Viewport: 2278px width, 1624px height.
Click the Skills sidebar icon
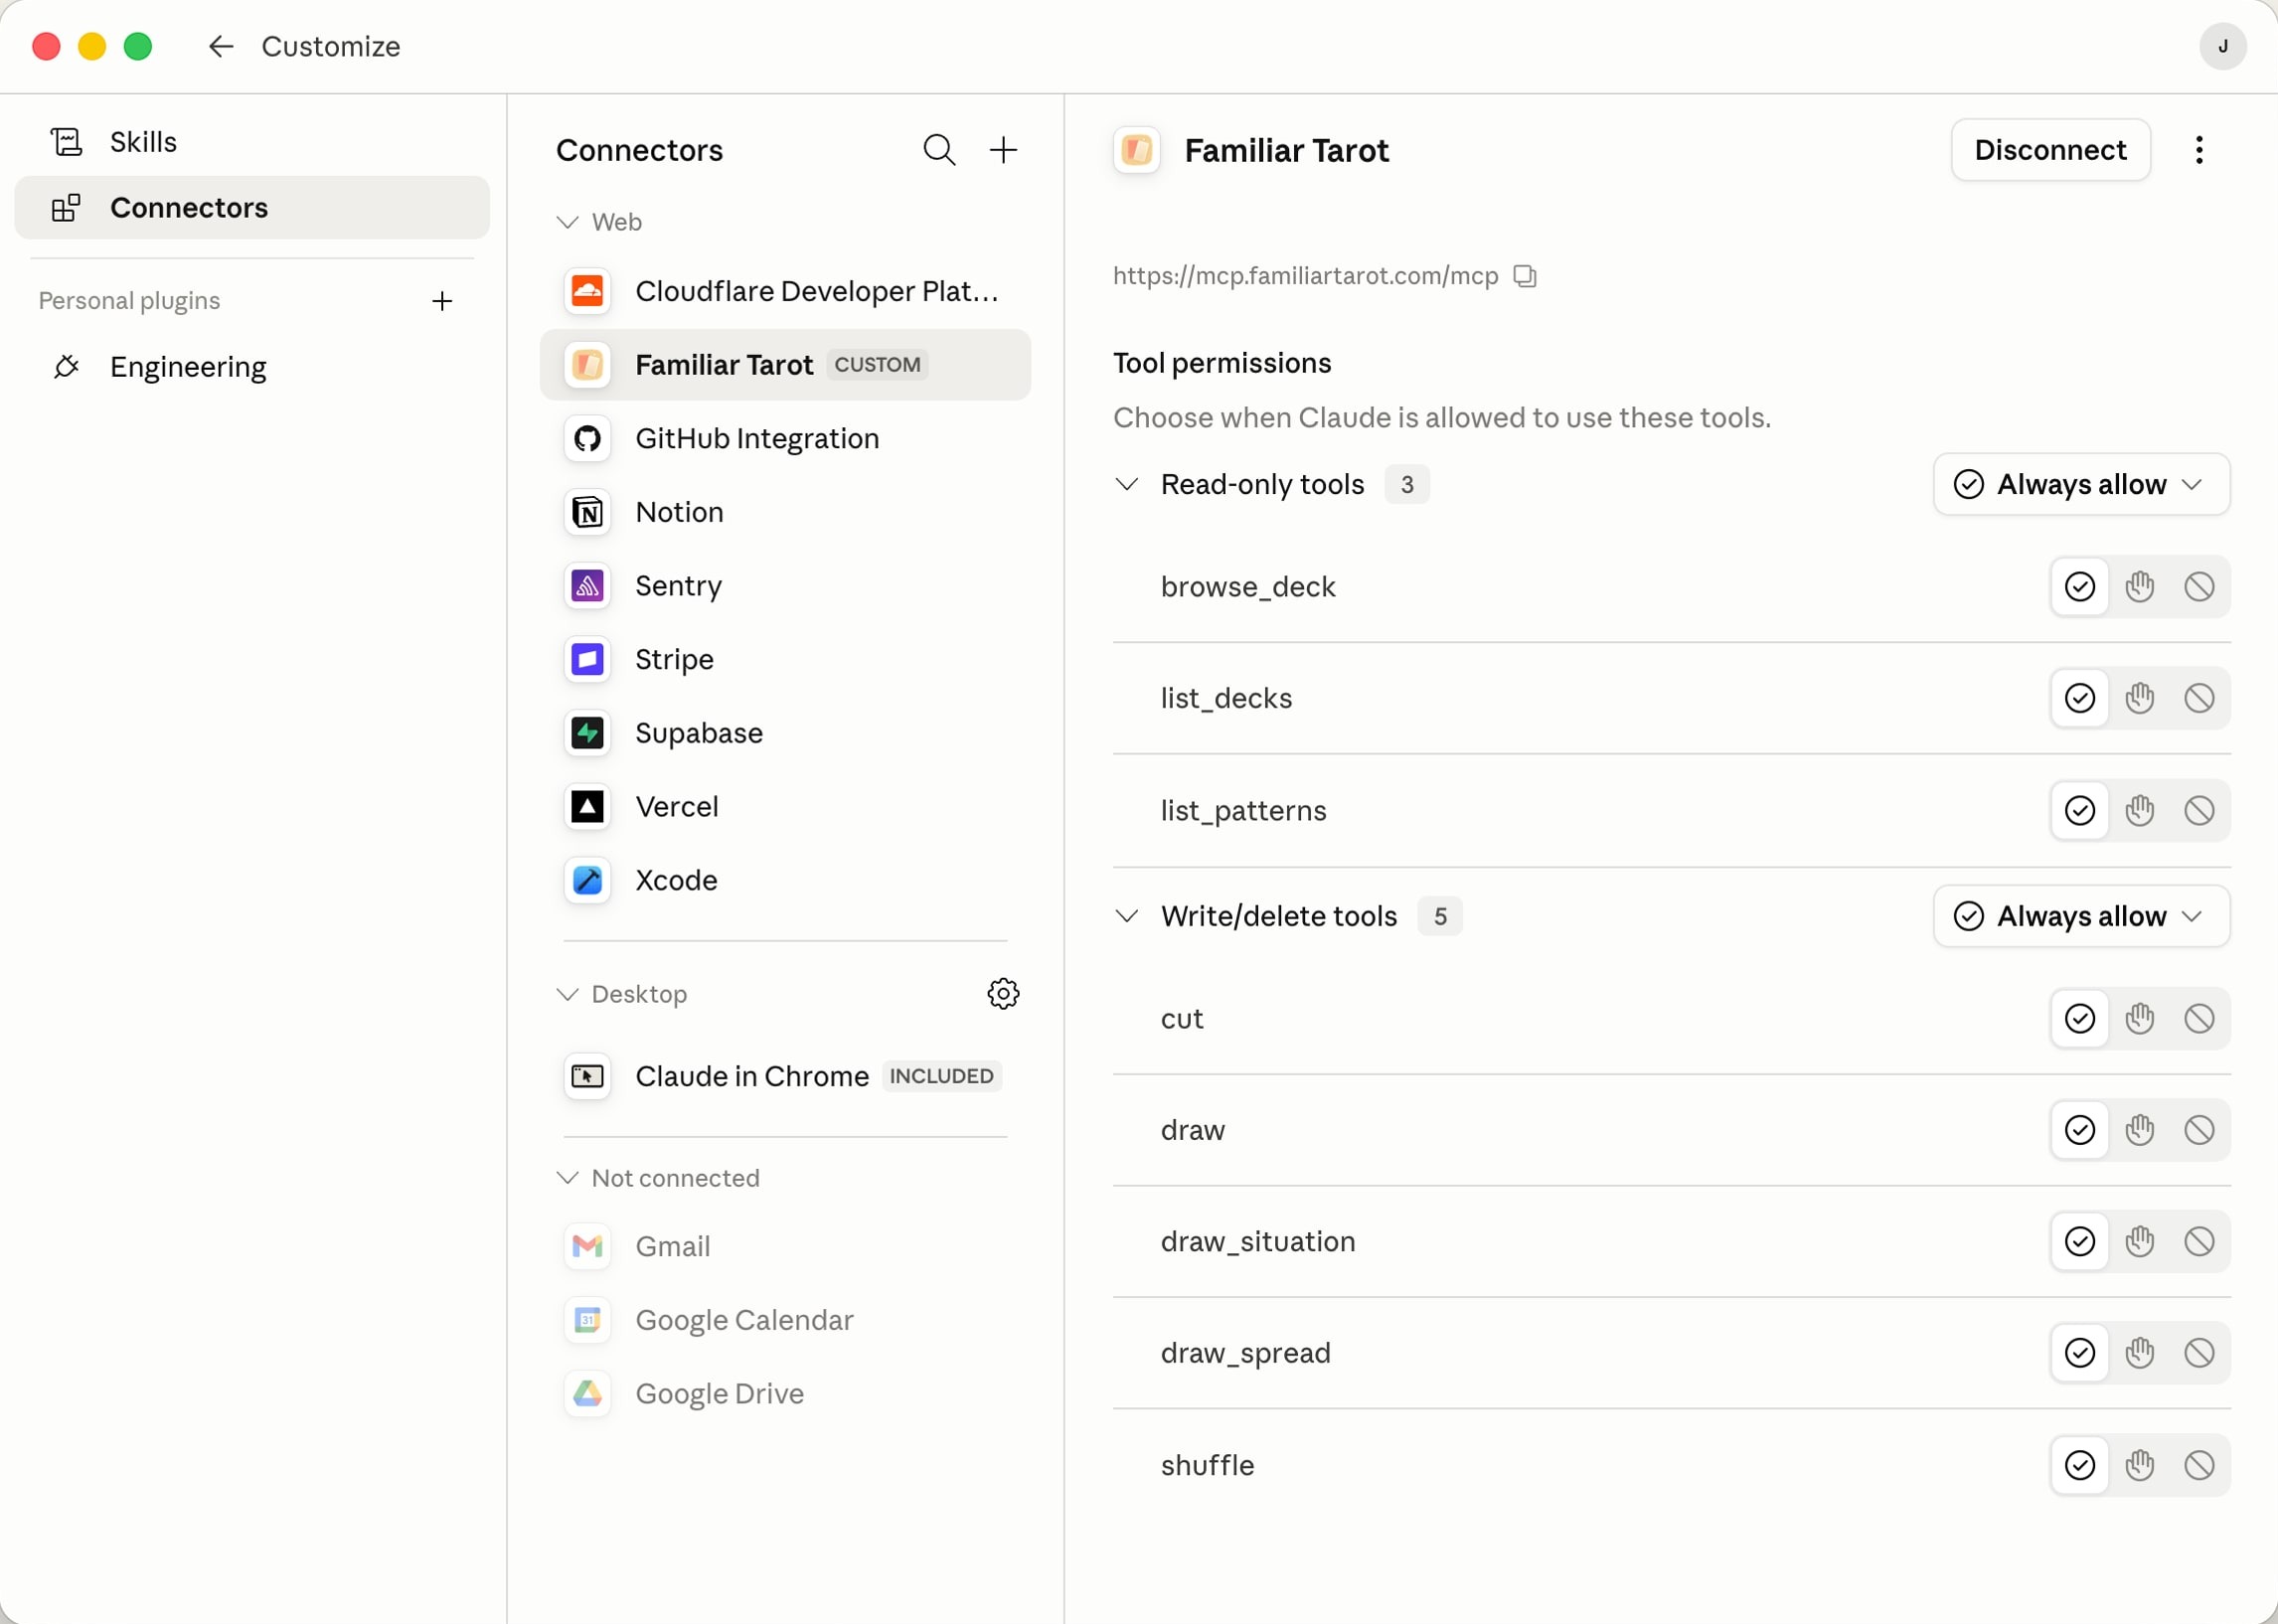[x=66, y=142]
